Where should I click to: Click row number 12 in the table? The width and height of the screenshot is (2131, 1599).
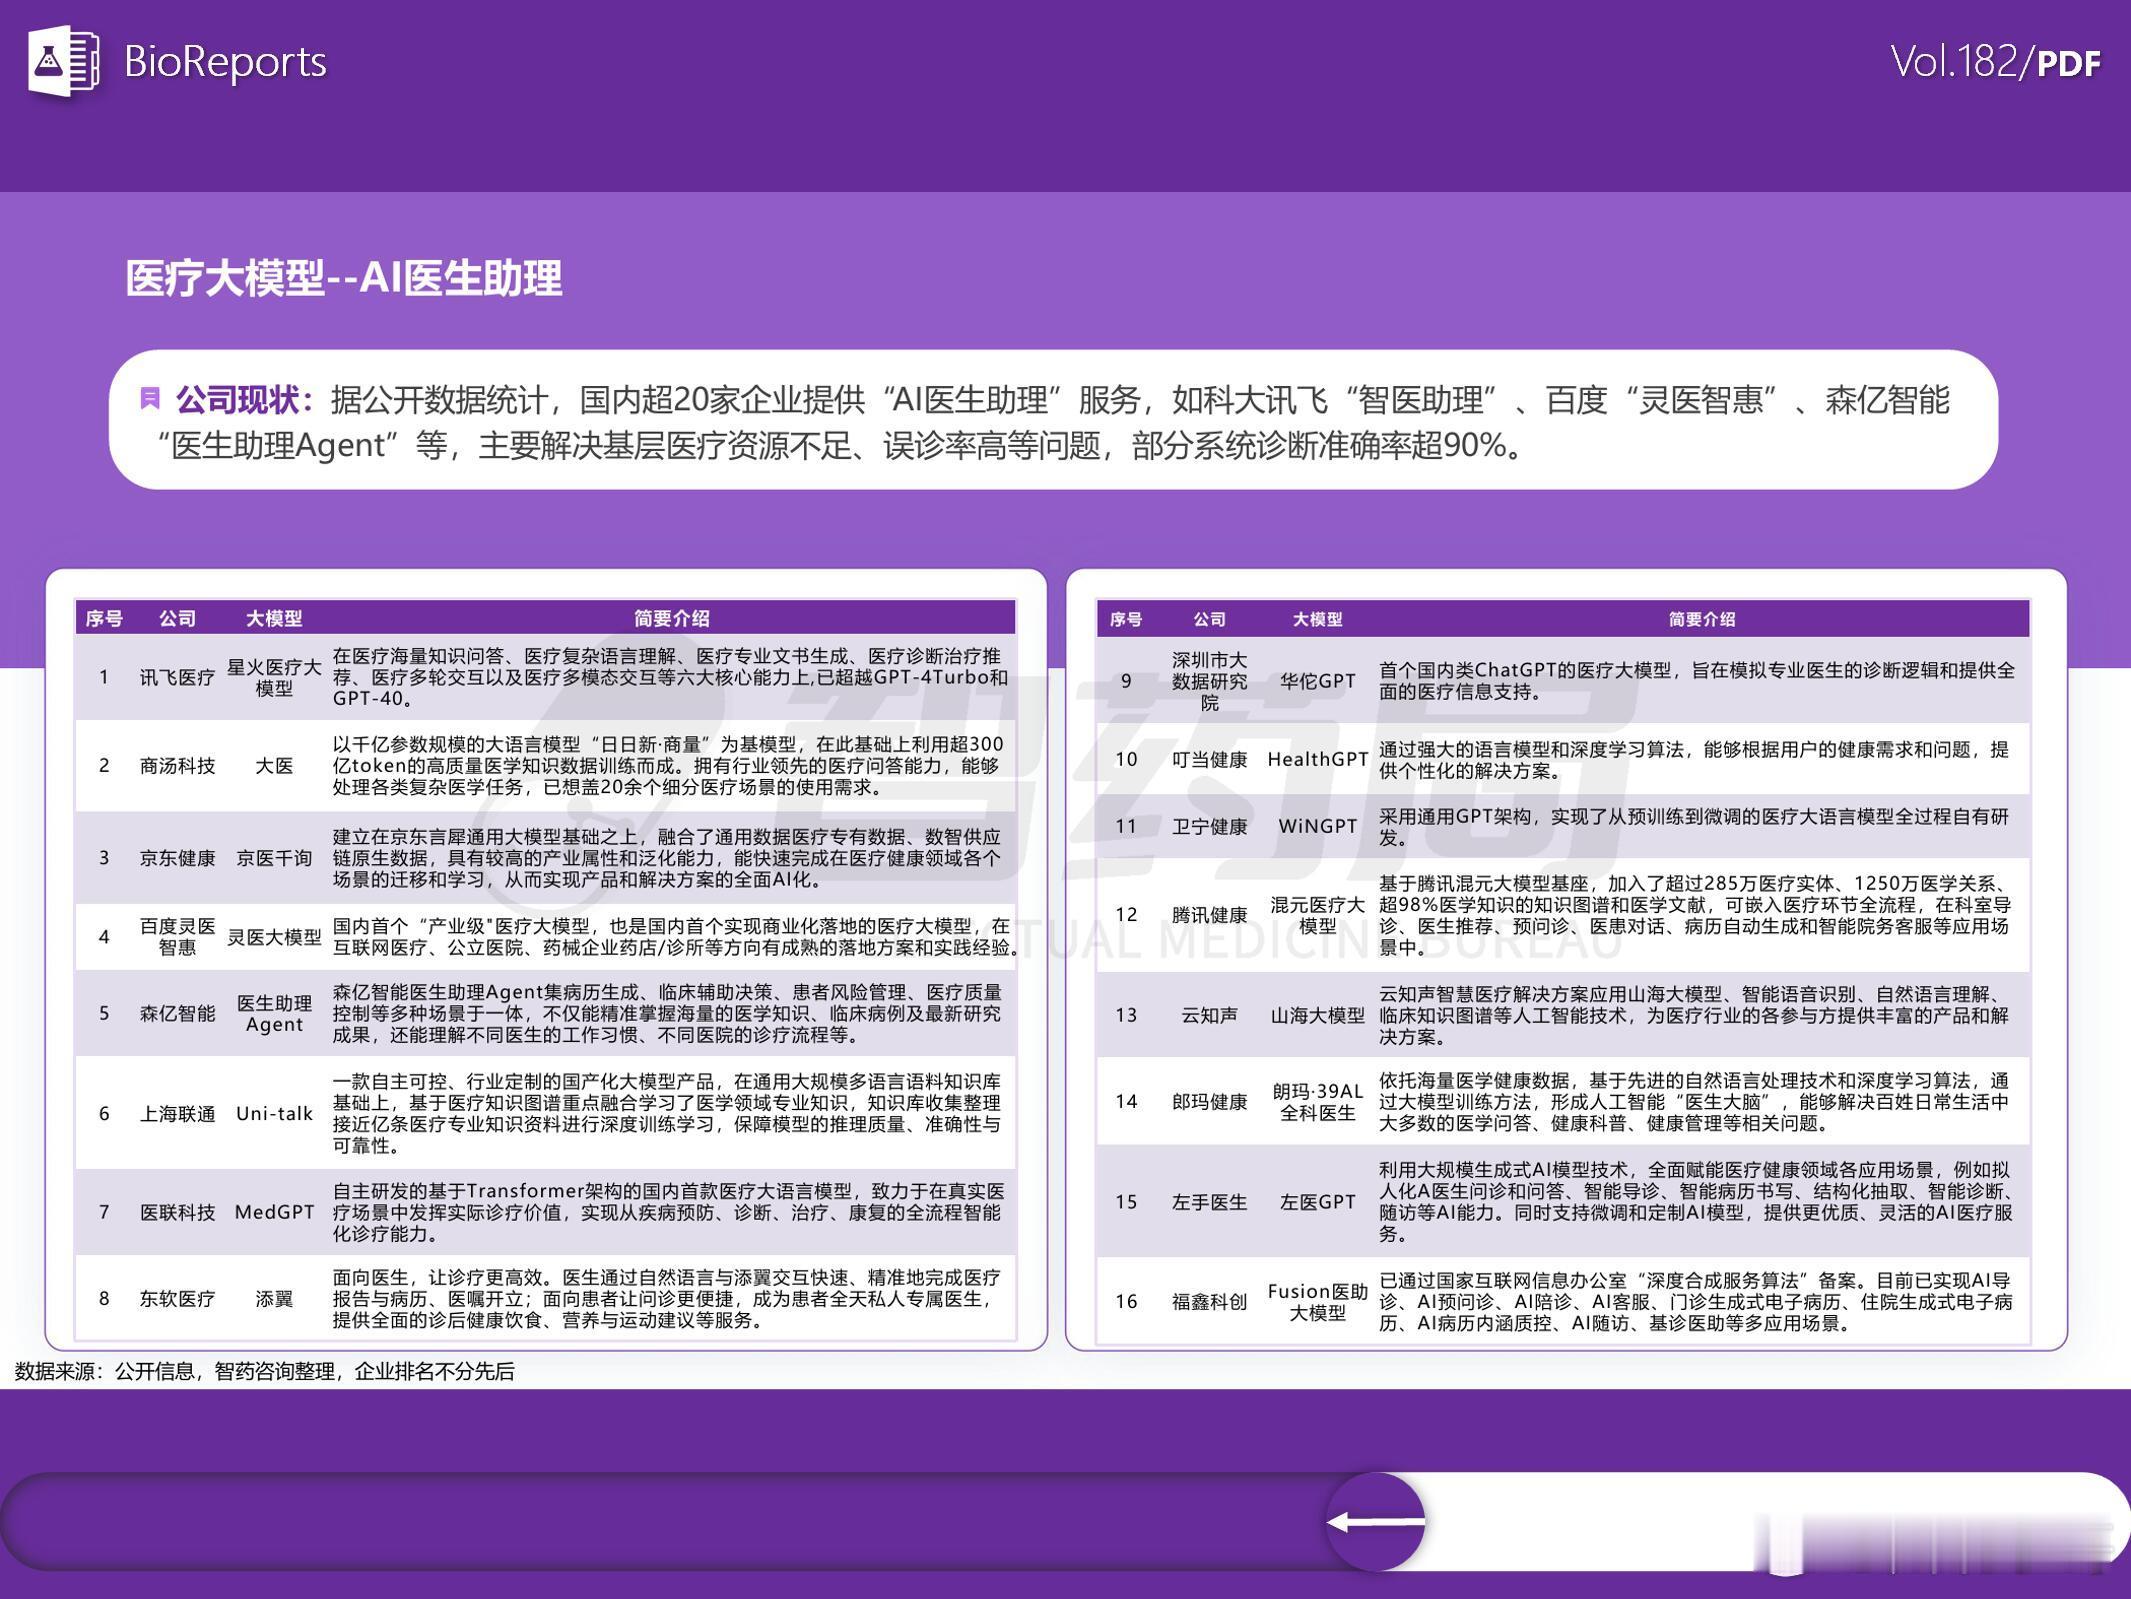pyautogui.click(x=1126, y=915)
